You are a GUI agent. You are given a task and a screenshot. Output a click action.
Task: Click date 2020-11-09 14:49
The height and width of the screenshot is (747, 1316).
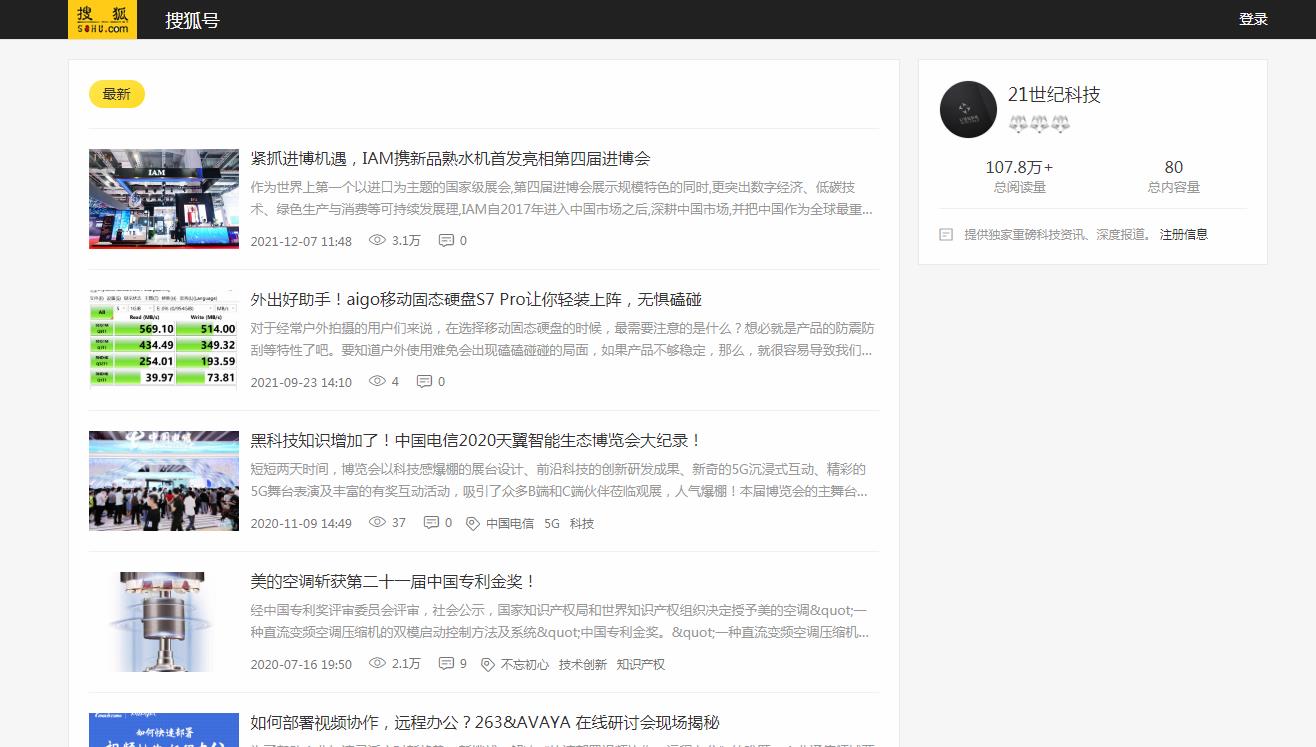click(301, 523)
